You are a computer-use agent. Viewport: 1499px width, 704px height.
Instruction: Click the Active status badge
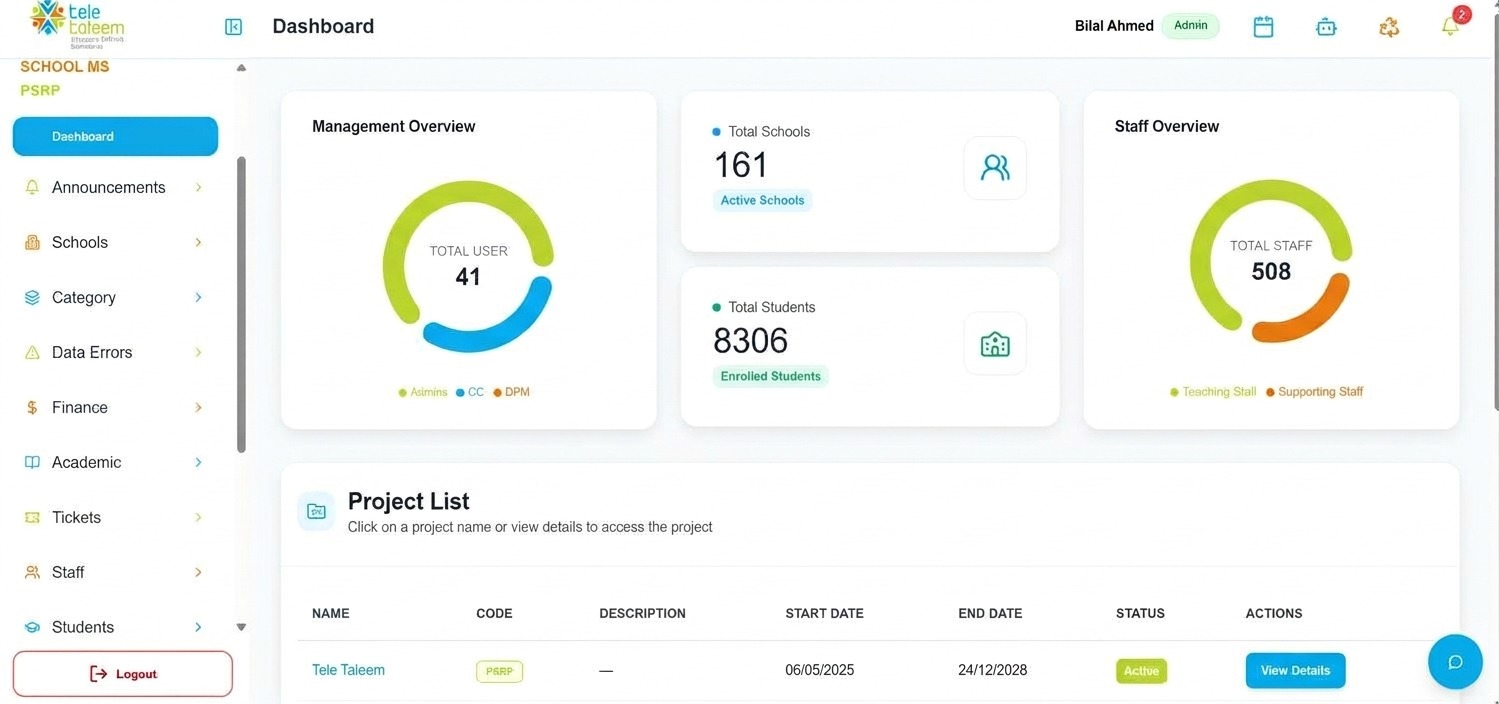(1141, 671)
